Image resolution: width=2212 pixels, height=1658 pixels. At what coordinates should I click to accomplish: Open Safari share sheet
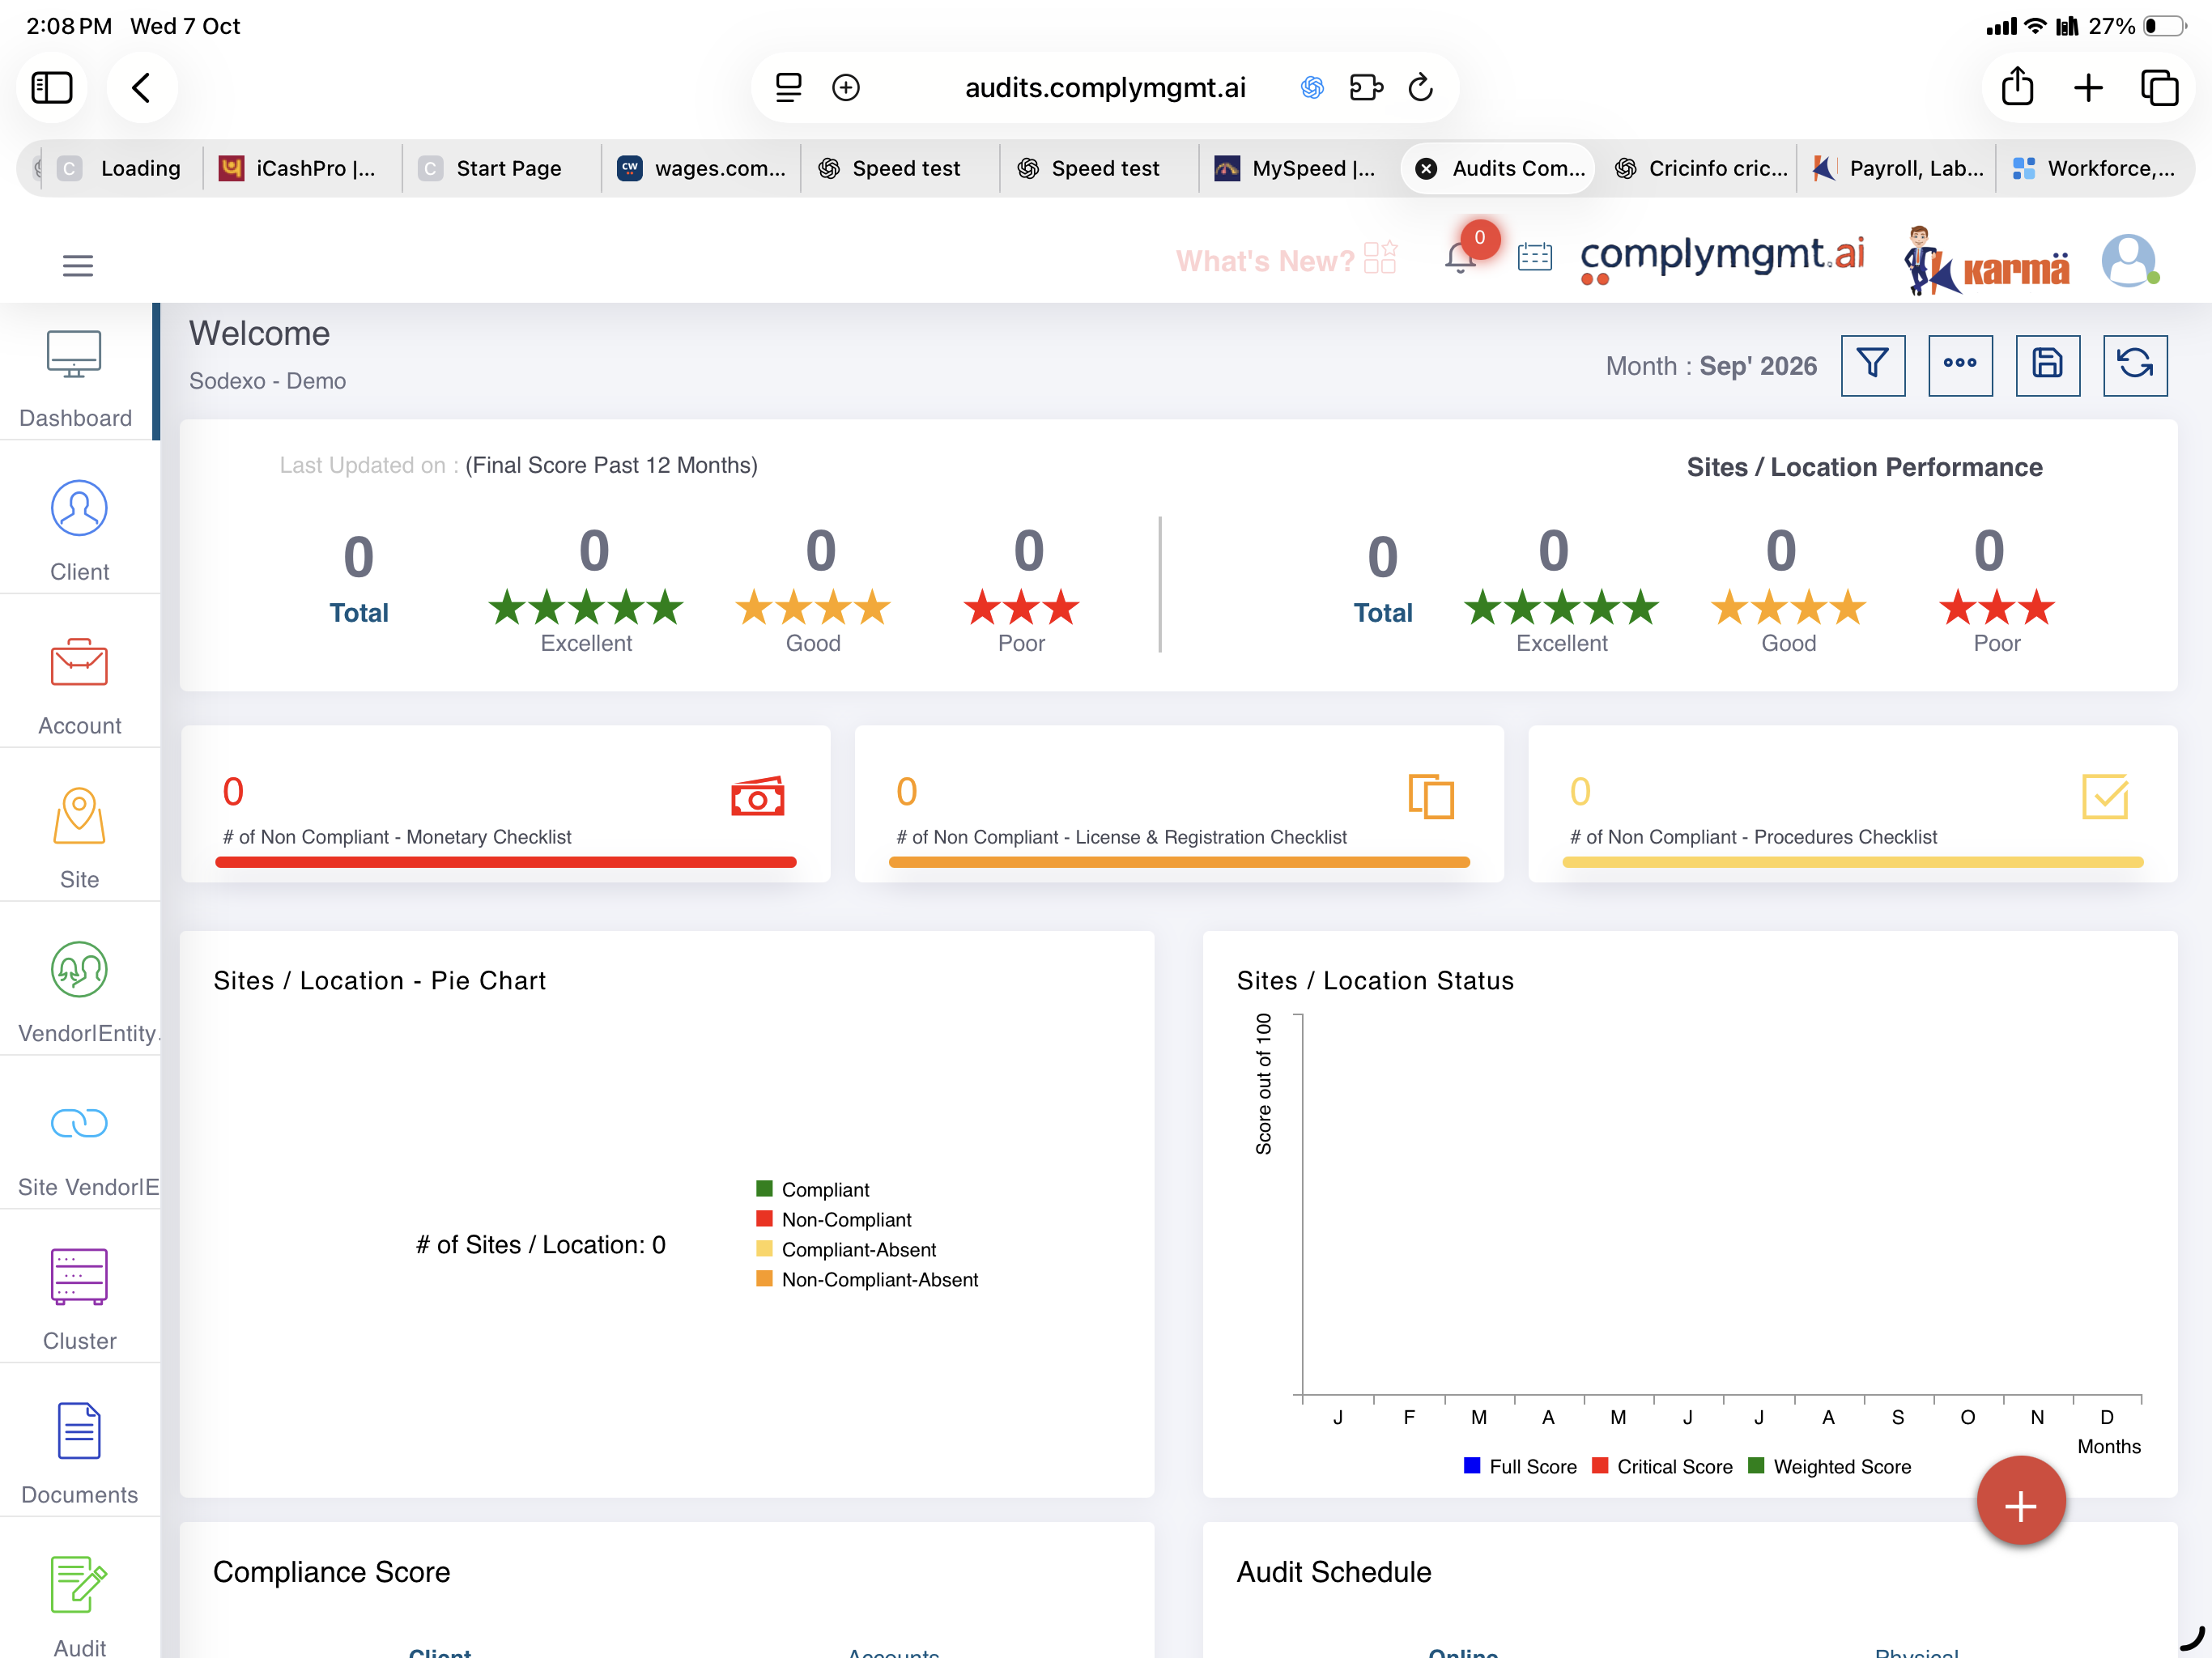[2018, 87]
